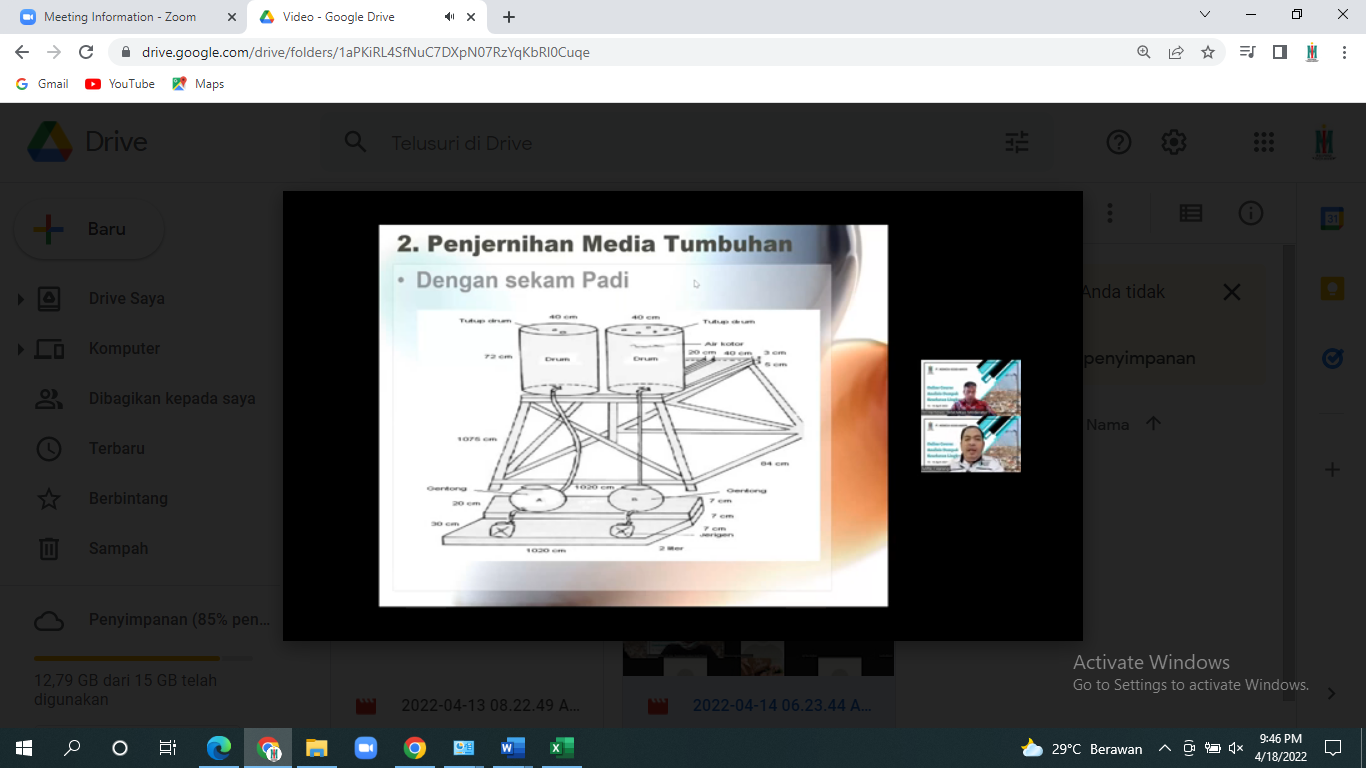Bookmark this page with the star

pyautogui.click(x=1208, y=52)
